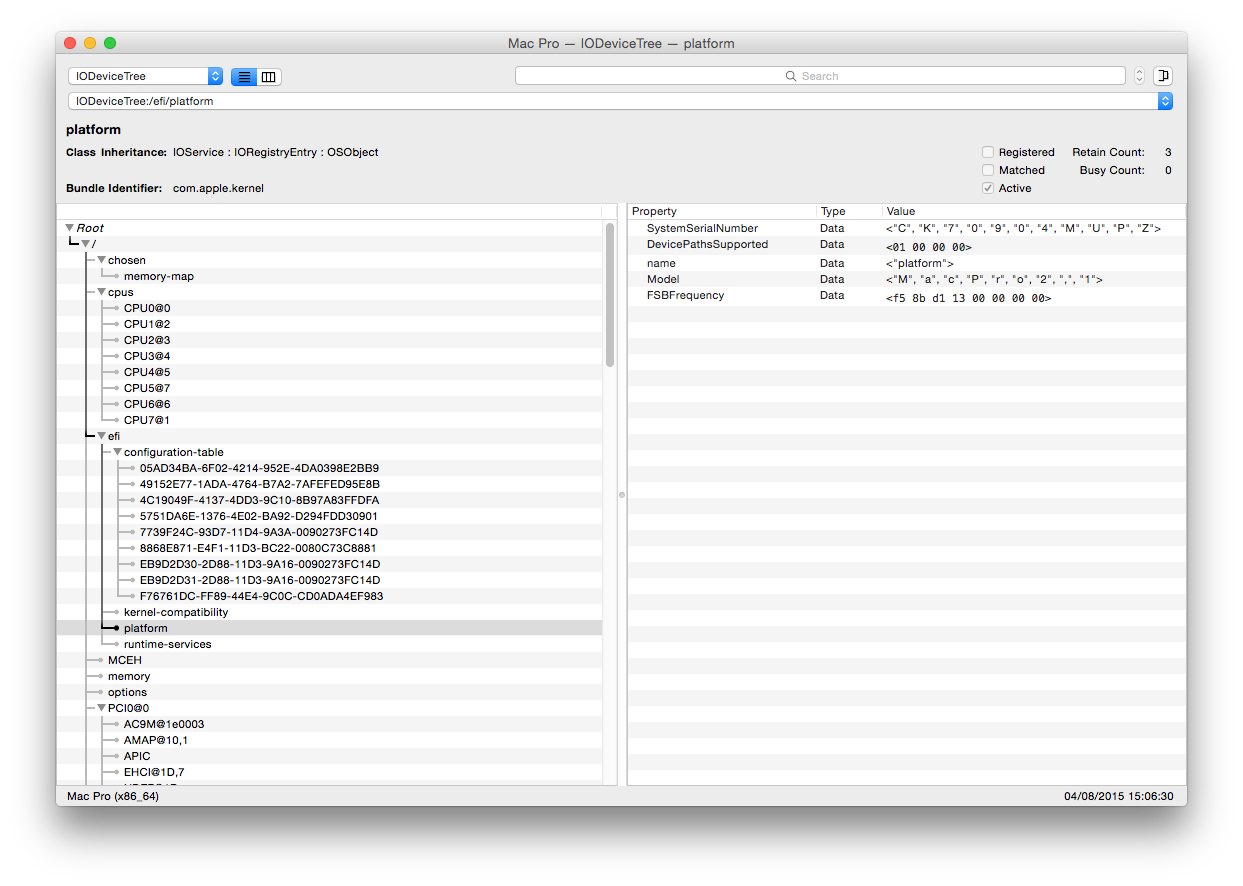Collapse the chosen node

click(101, 260)
